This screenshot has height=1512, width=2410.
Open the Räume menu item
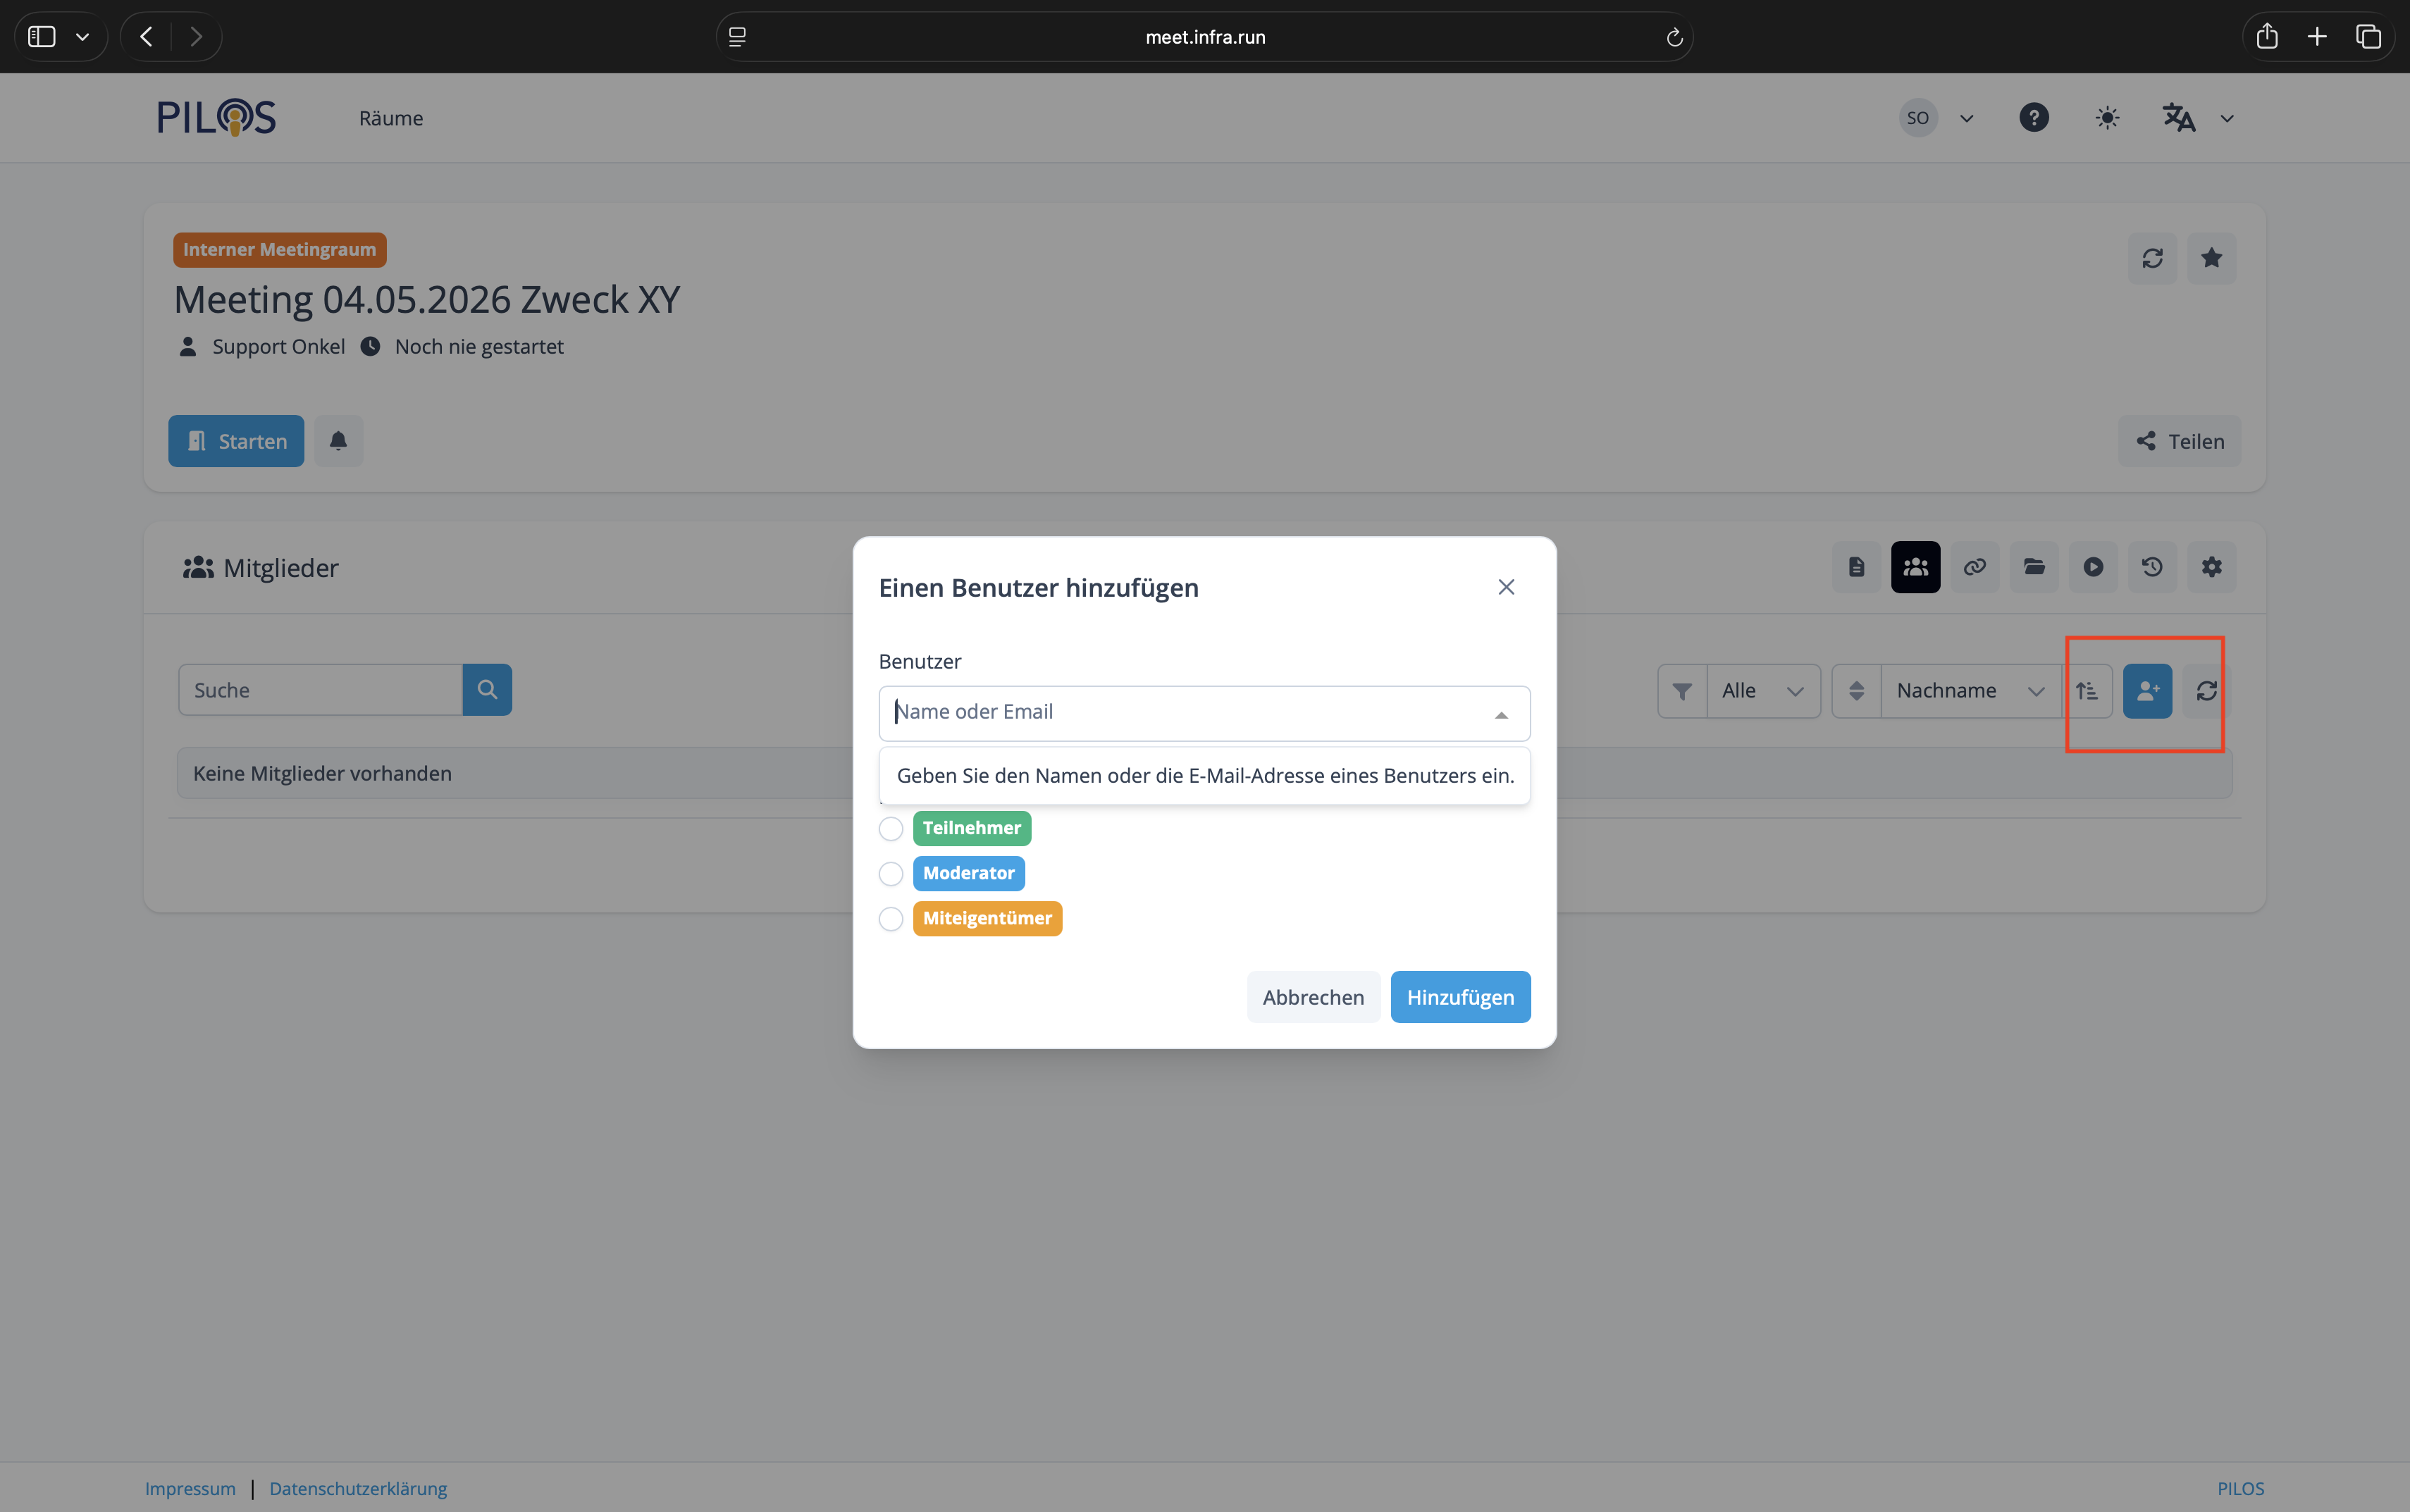[391, 118]
